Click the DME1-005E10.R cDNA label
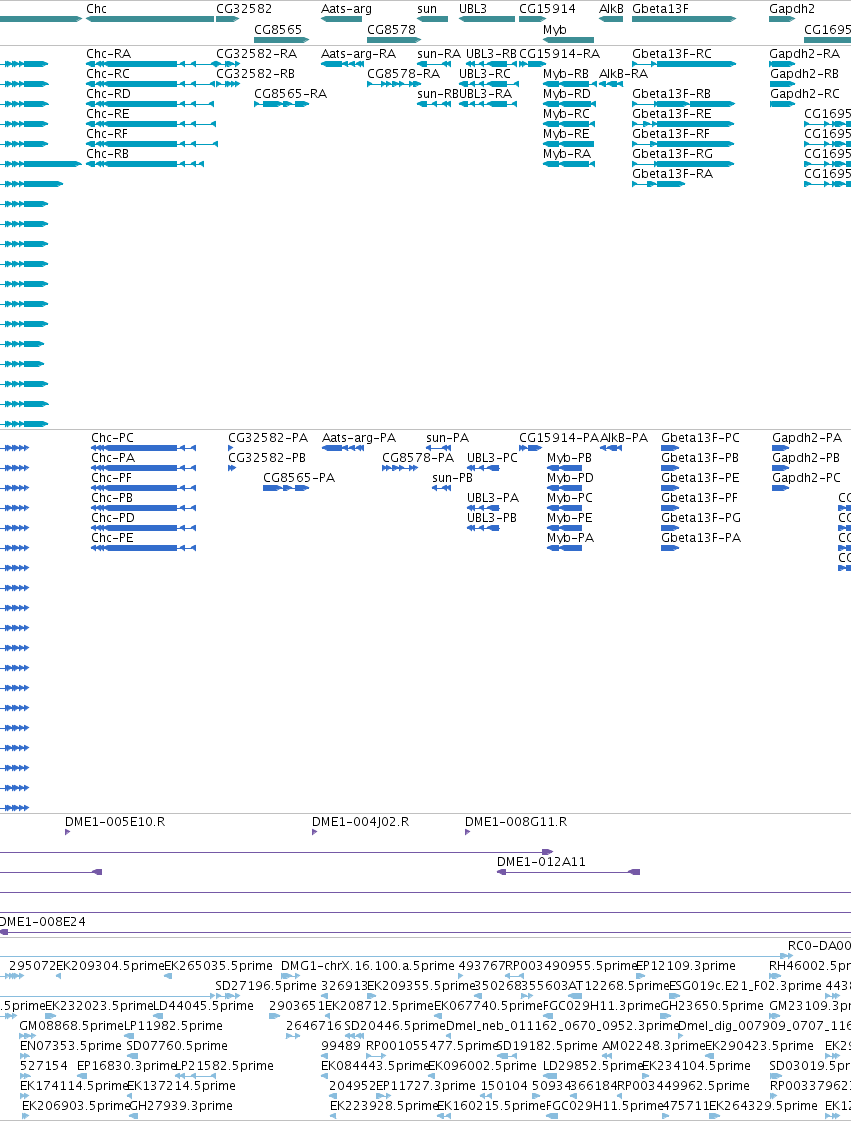The height and width of the screenshot is (1121, 851). pyautogui.click(x=115, y=821)
